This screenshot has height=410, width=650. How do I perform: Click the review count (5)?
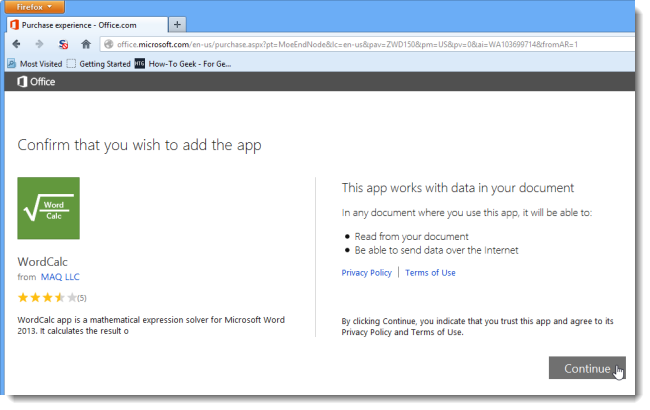pyautogui.click(x=82, y=298)
